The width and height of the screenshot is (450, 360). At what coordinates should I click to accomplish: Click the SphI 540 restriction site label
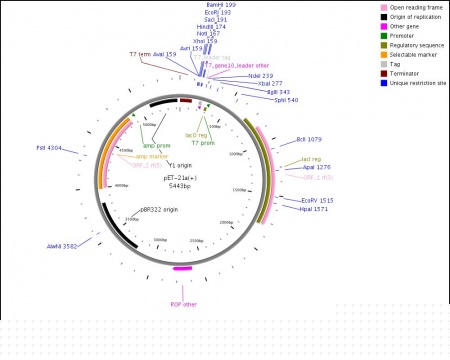click(x=286, y=100)
